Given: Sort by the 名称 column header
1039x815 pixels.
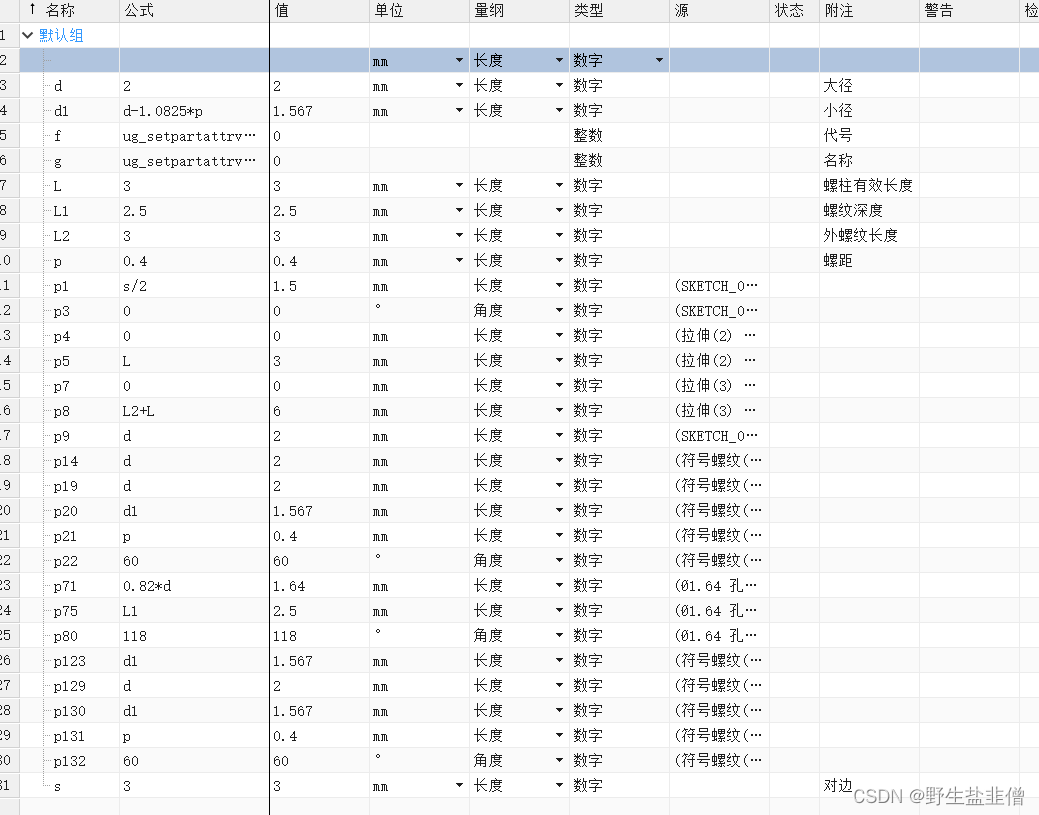Looking at the screenshot, I should pyautogui.click(x=60, y=11).
